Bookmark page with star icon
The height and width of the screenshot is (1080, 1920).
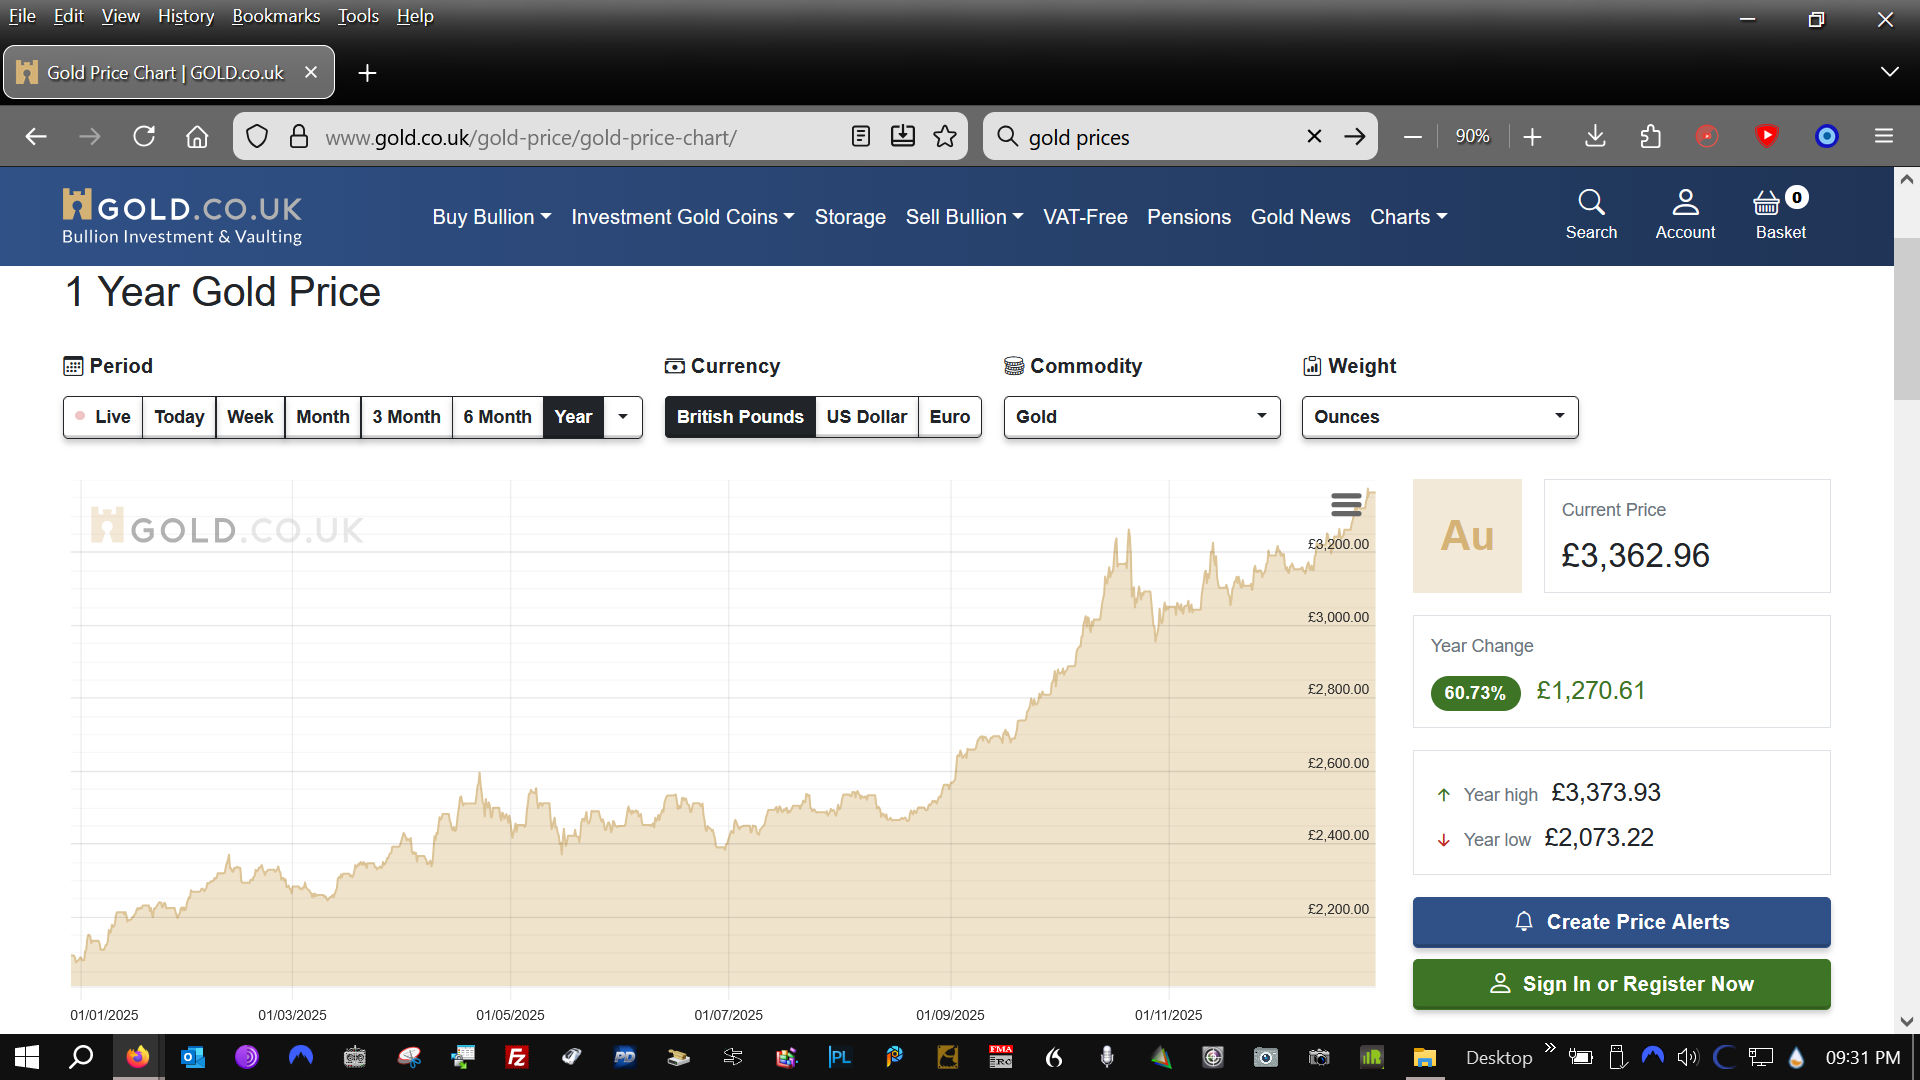pos(944,136)
